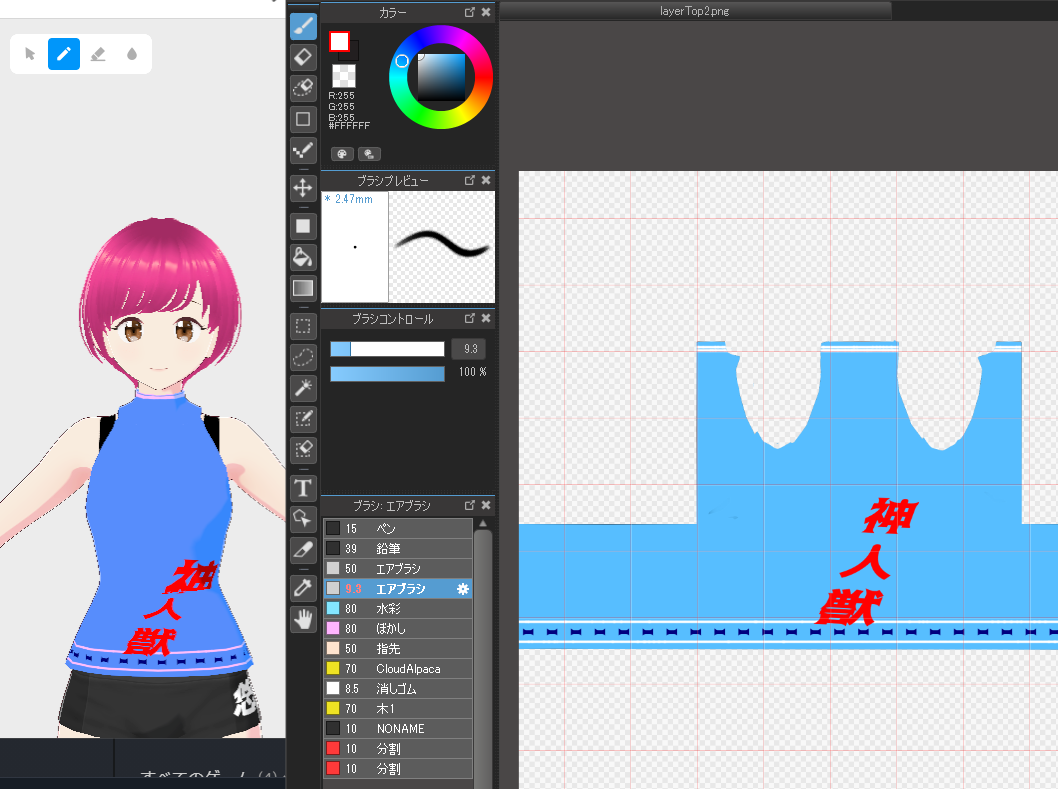
Task: Select the 水彩 brush
Action: point(398,609)
